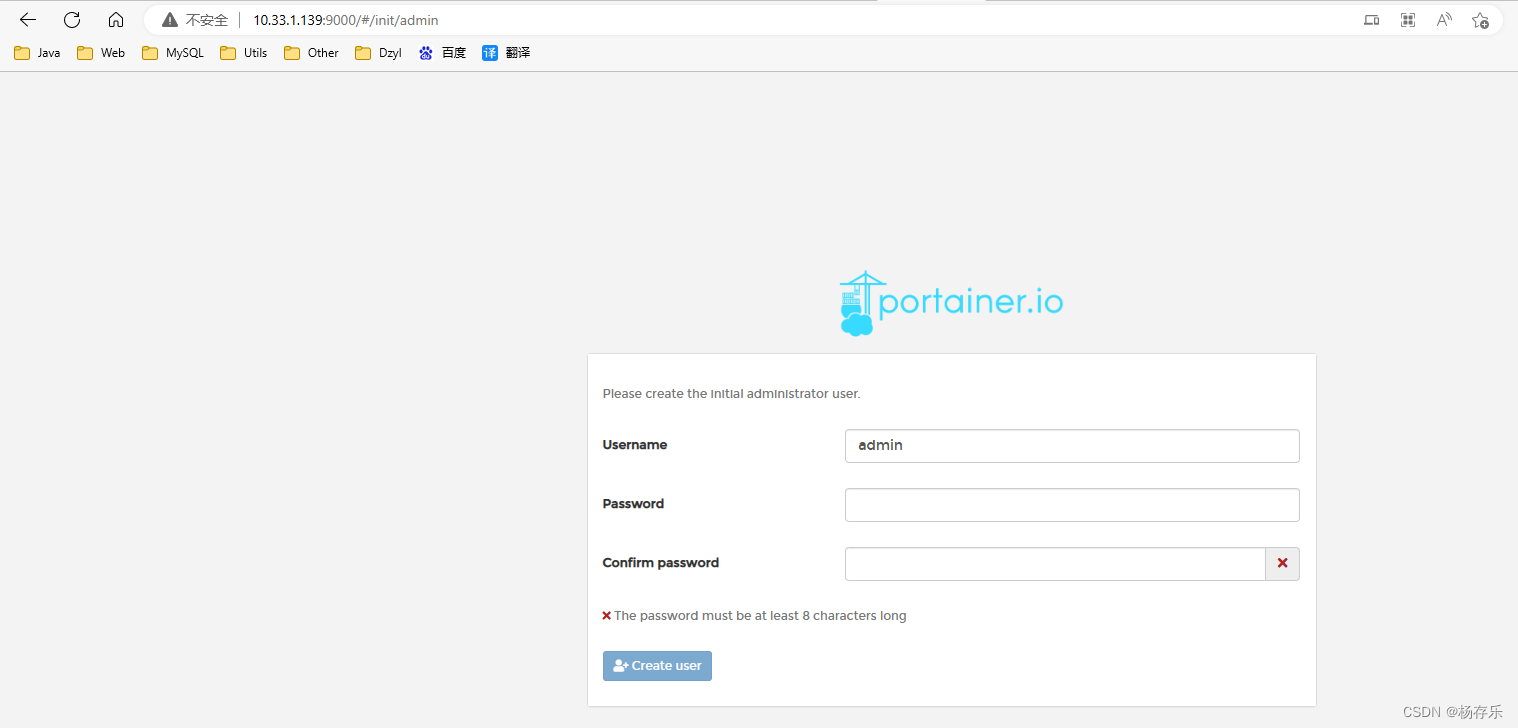Click the 'Please create the initial administrator user.' text
This screenshot has height=728, width=1518.
click(x=731, y=394)
